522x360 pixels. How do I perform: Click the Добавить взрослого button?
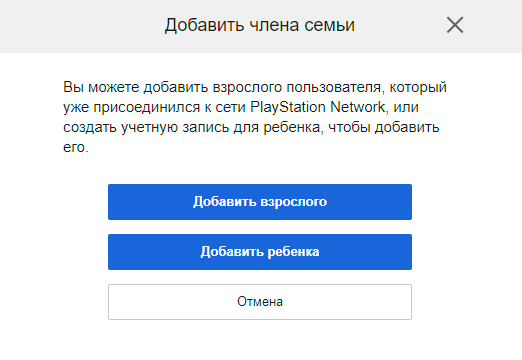[260, 202]
